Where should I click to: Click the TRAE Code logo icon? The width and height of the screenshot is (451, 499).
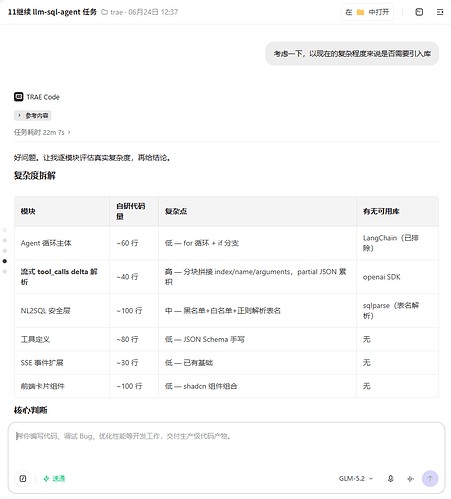[19, 97]
